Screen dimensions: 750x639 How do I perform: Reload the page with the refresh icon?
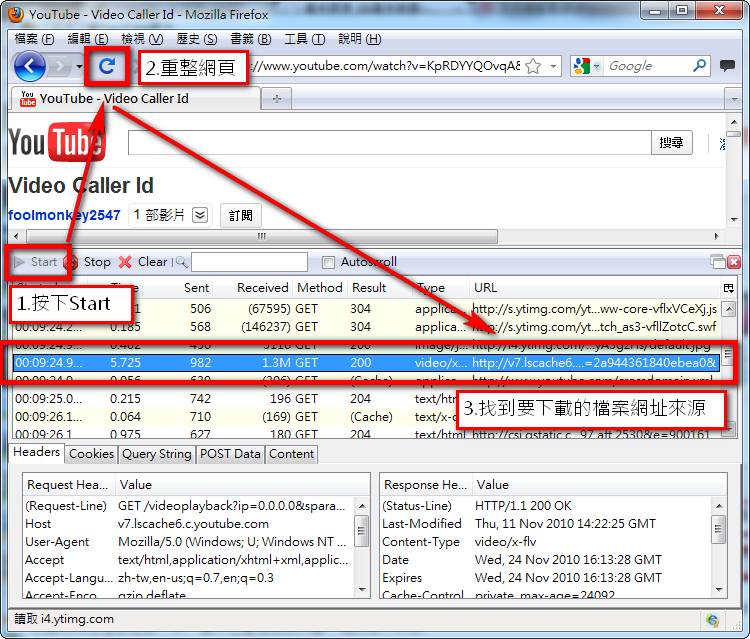(107, 66)
